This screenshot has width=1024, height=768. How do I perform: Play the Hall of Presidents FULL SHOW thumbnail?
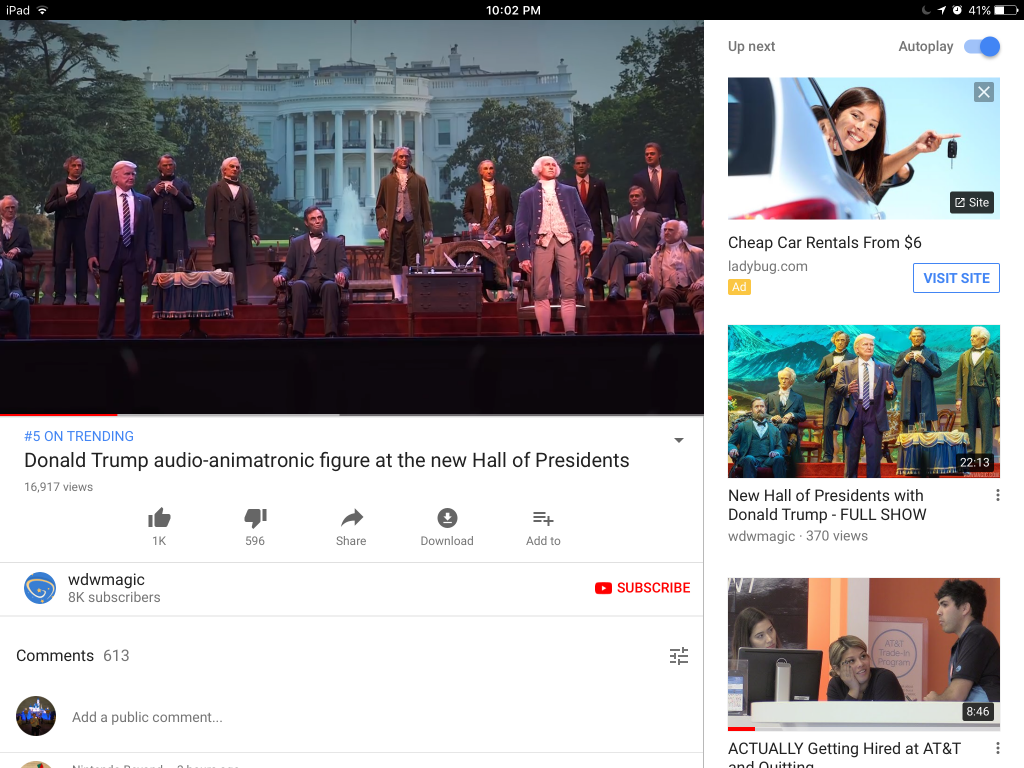863,401
